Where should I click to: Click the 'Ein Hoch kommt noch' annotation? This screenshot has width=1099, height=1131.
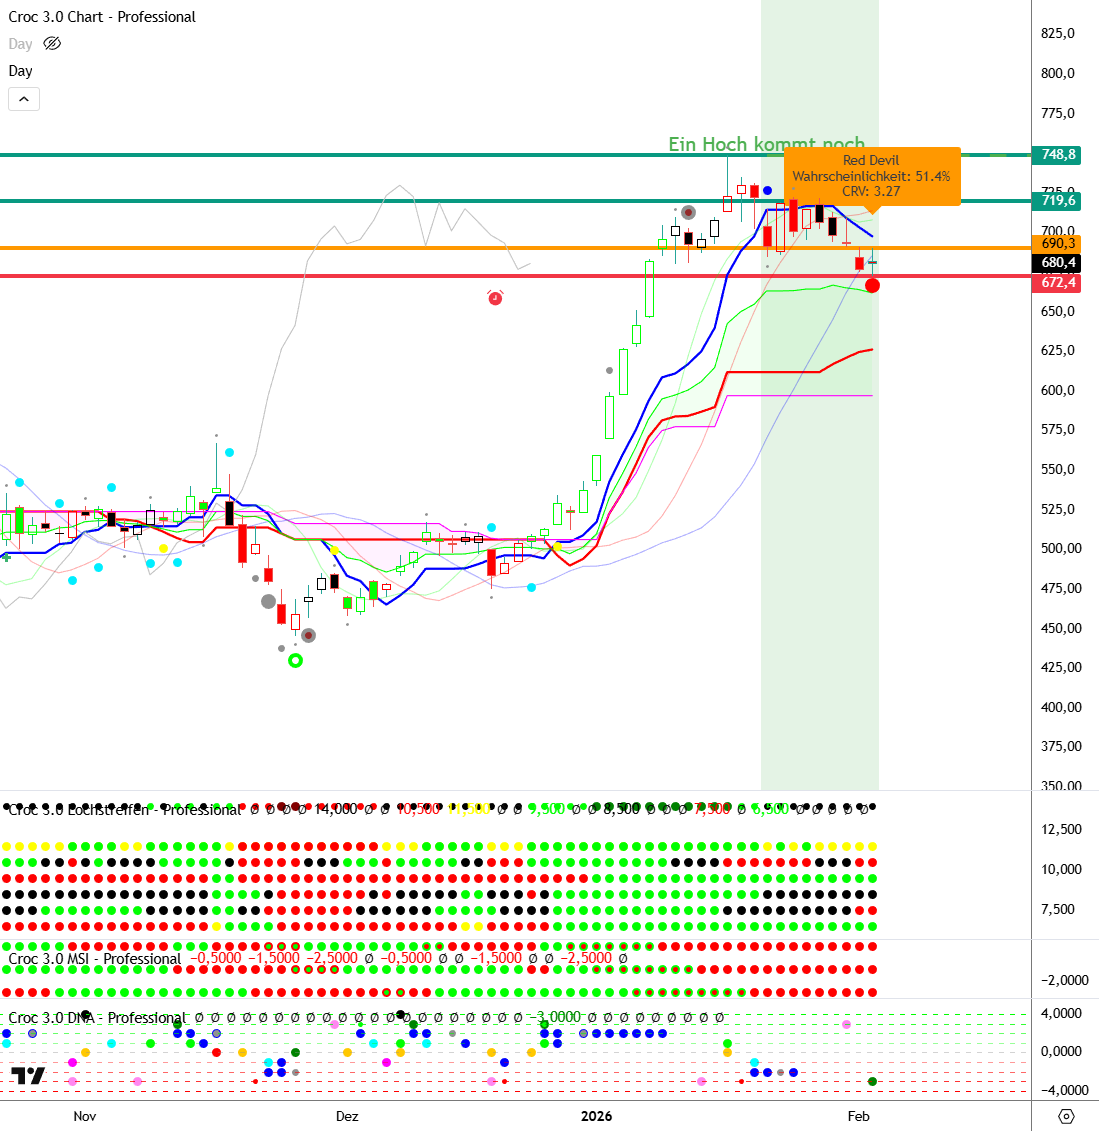click(766, 144)
